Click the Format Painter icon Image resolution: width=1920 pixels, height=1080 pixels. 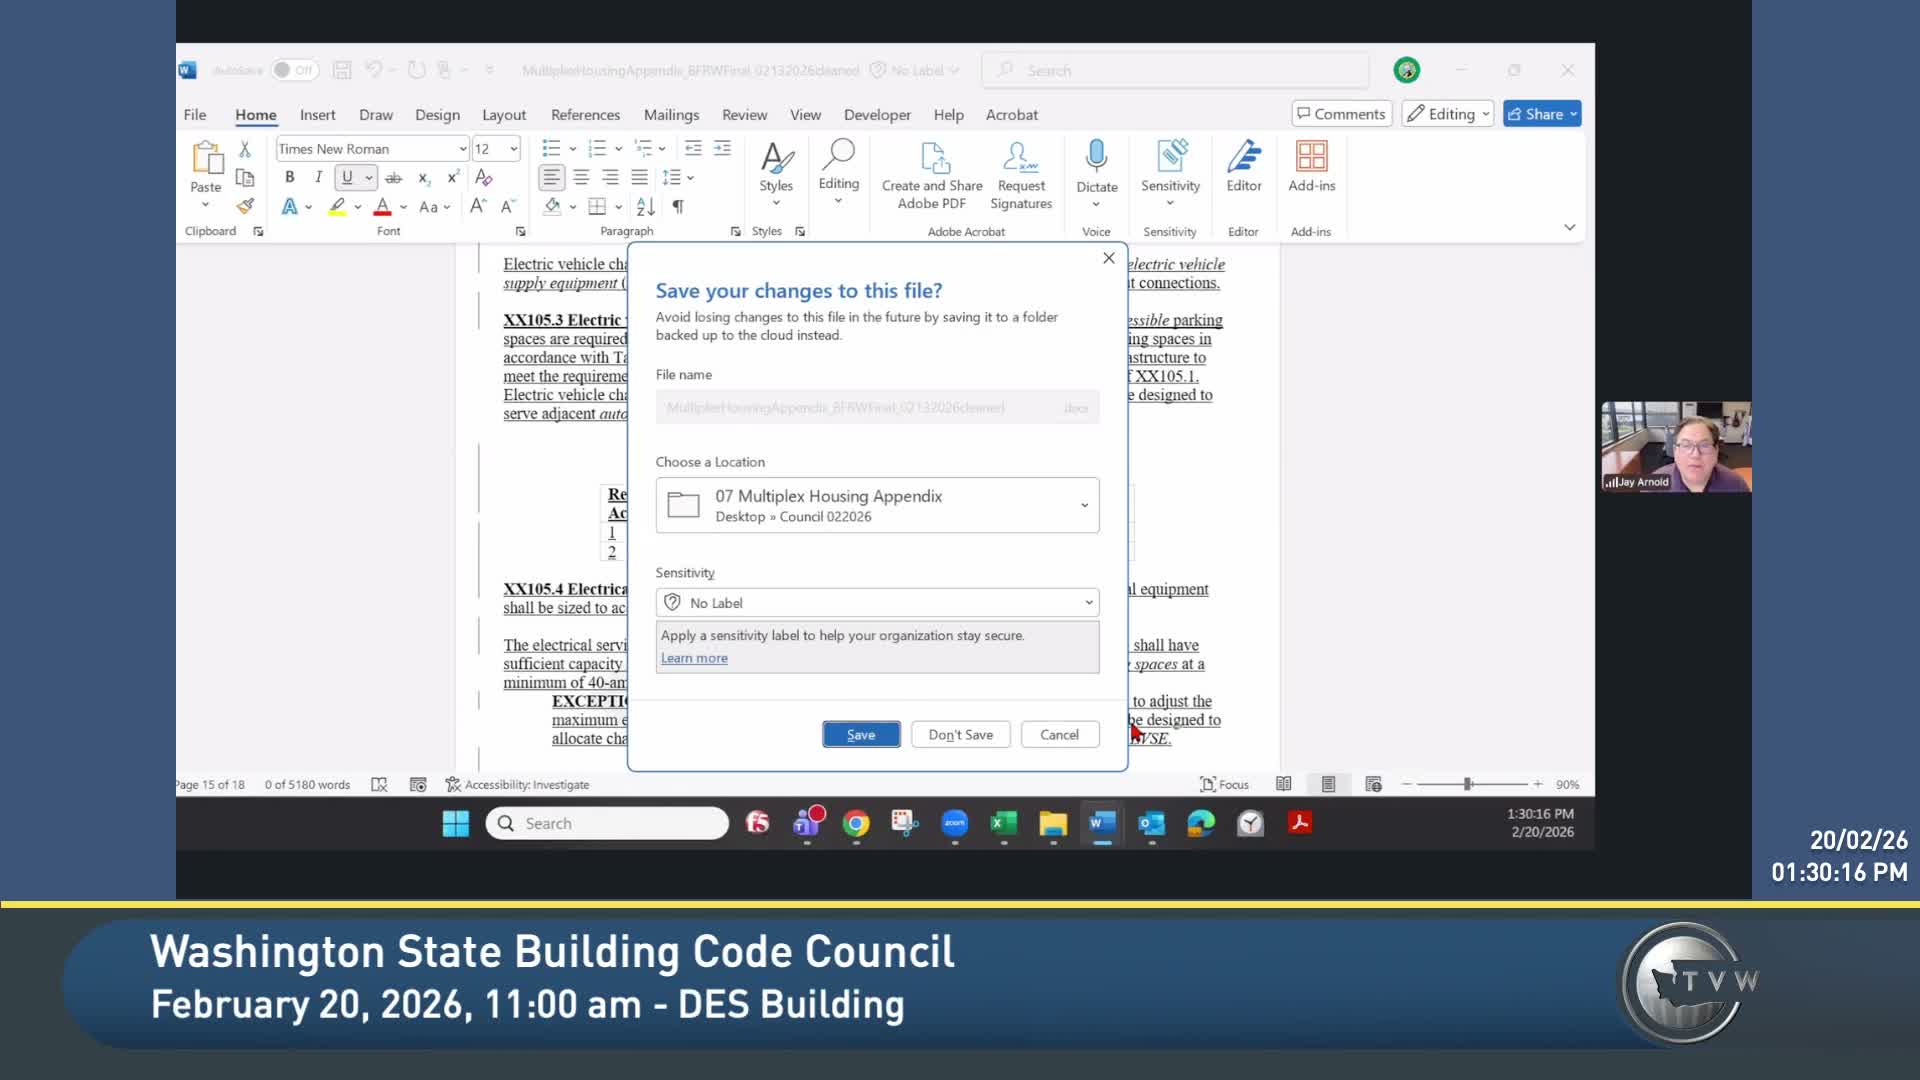[245, 206]
